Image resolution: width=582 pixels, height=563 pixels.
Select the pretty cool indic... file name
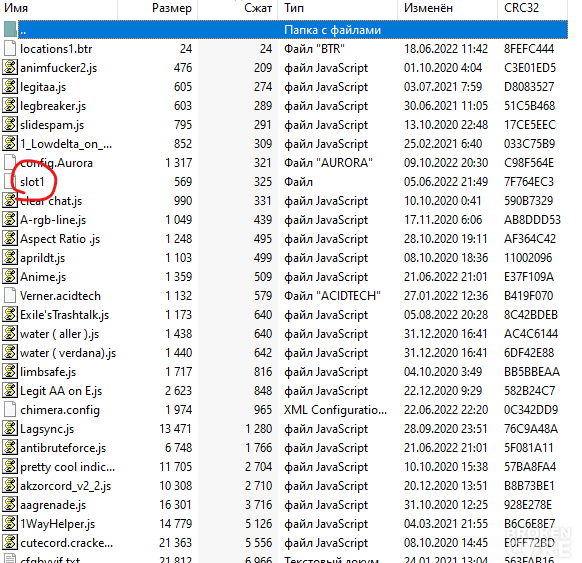click(x=68, y=467)
